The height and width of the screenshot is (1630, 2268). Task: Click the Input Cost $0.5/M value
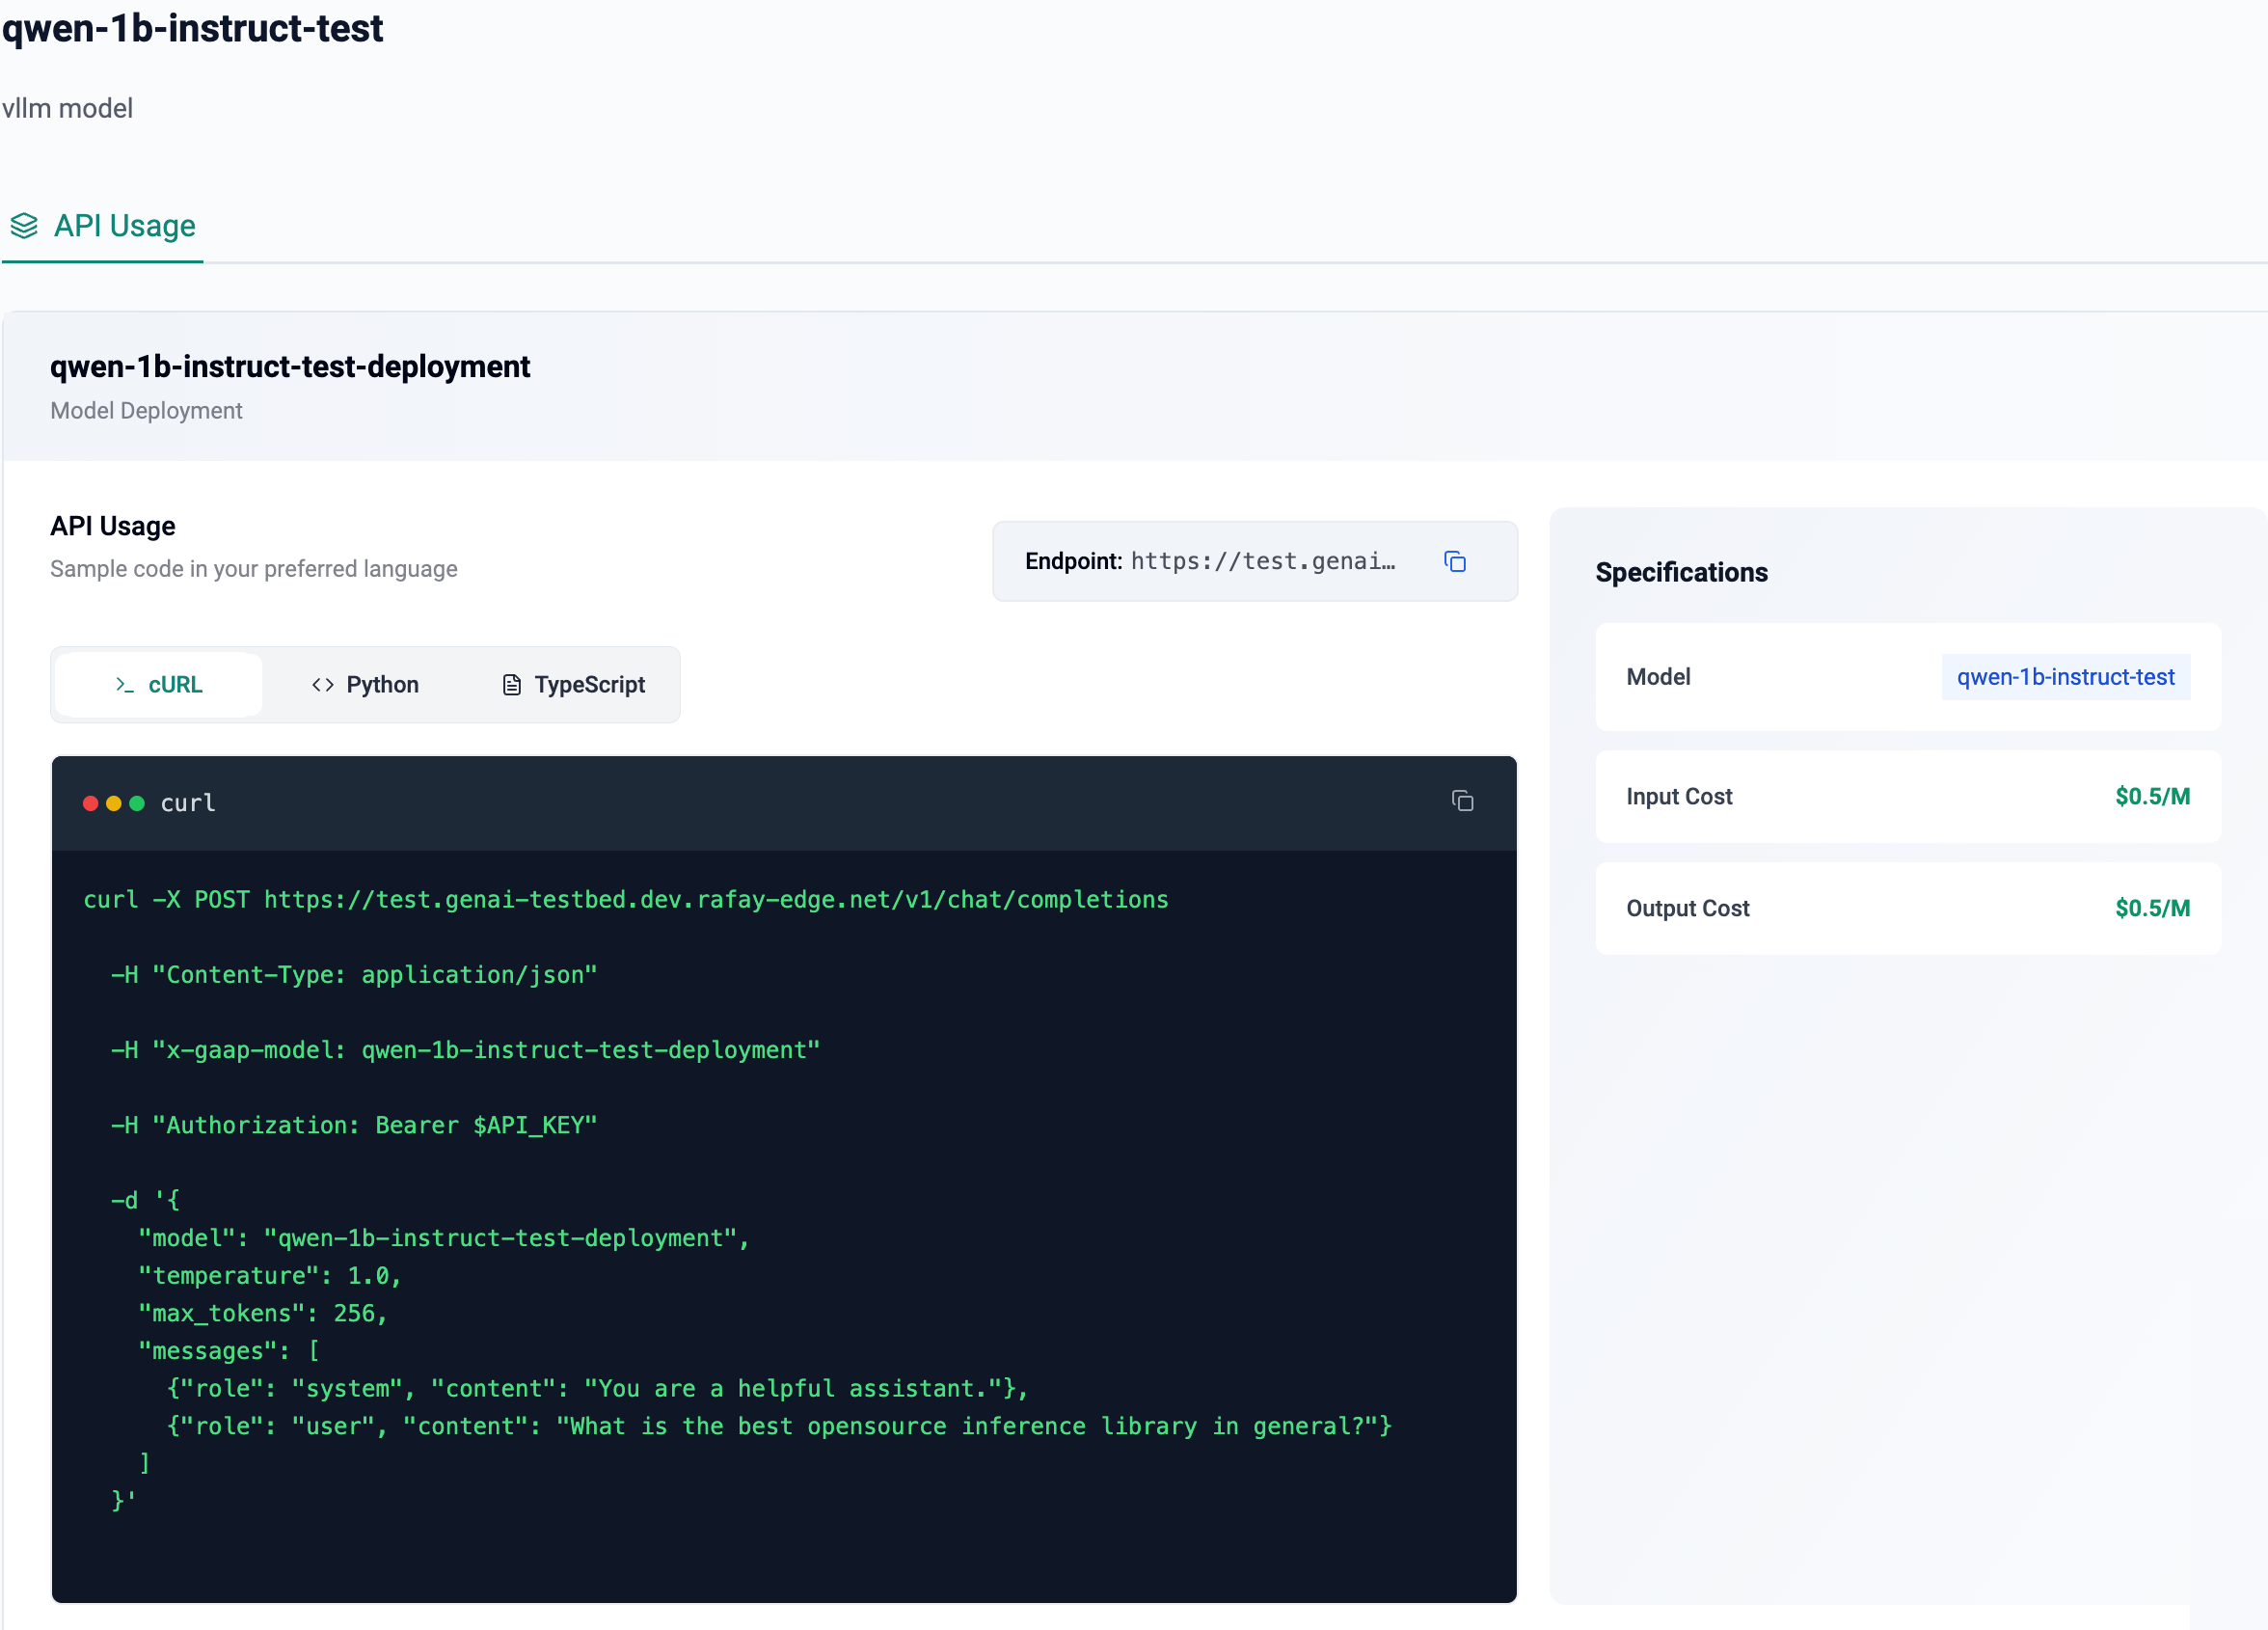click(2152, 797)
